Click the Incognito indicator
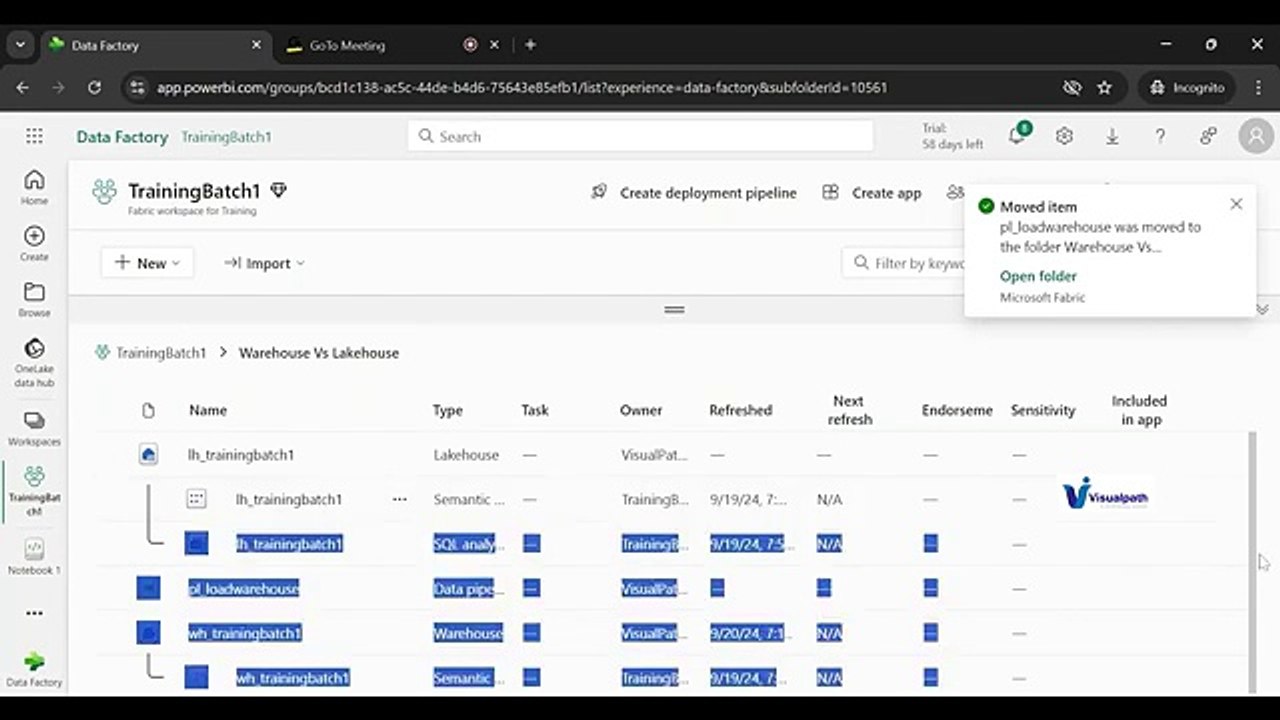 coord(1187,88)
